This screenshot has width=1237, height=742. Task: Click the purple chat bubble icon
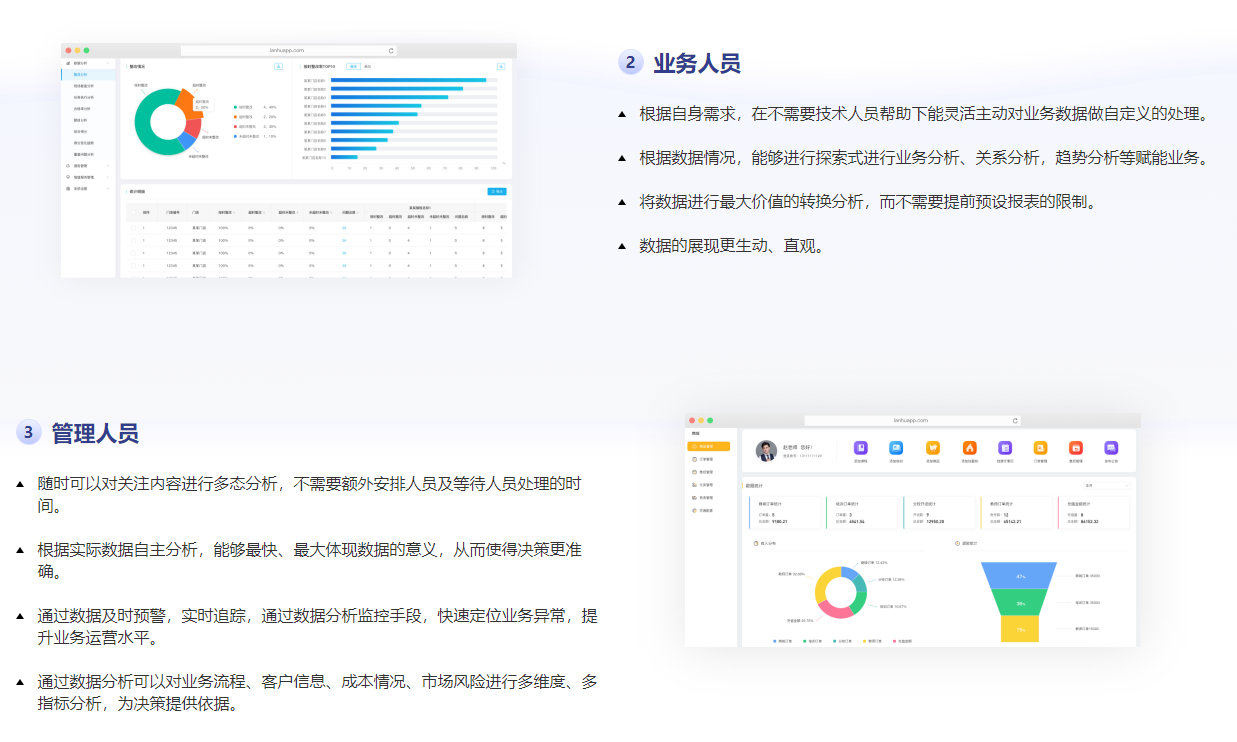point(1111,448)
